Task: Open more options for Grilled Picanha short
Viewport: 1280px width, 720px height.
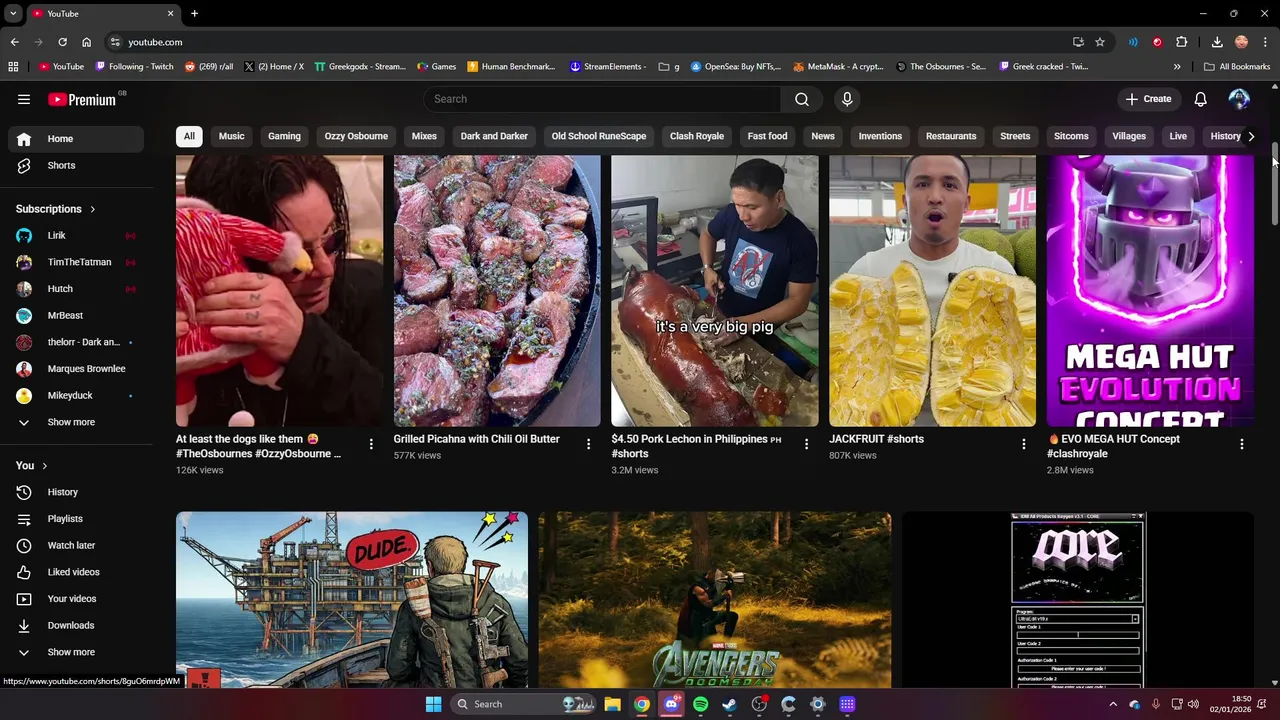Action: pos(588,444)
